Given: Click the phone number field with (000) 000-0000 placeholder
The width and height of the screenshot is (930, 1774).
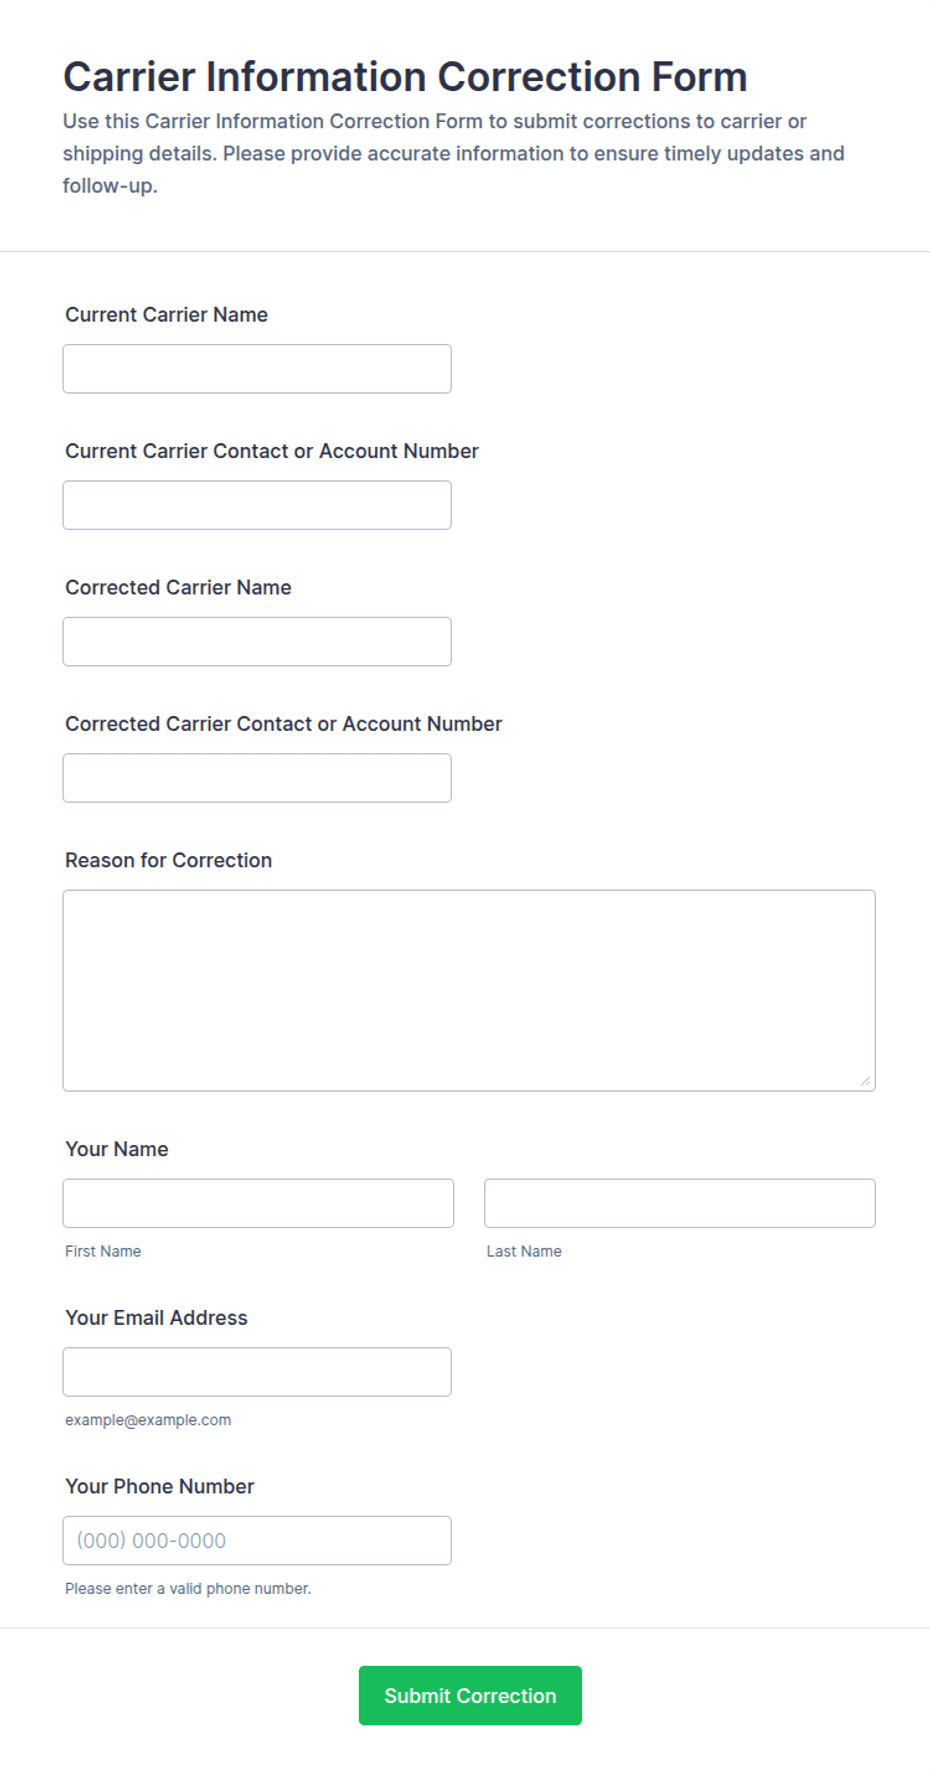Looking at the screenshot, I should (x=257, y=1540).
